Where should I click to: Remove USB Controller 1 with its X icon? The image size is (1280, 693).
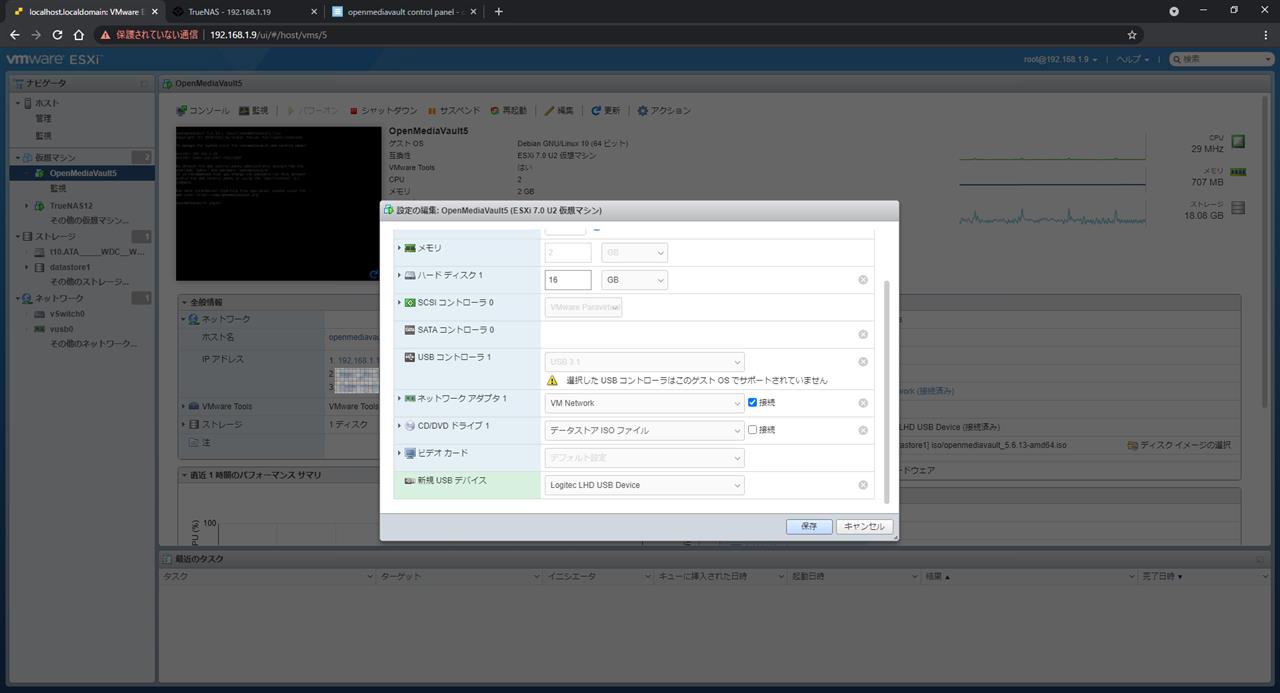click(863, 362)
